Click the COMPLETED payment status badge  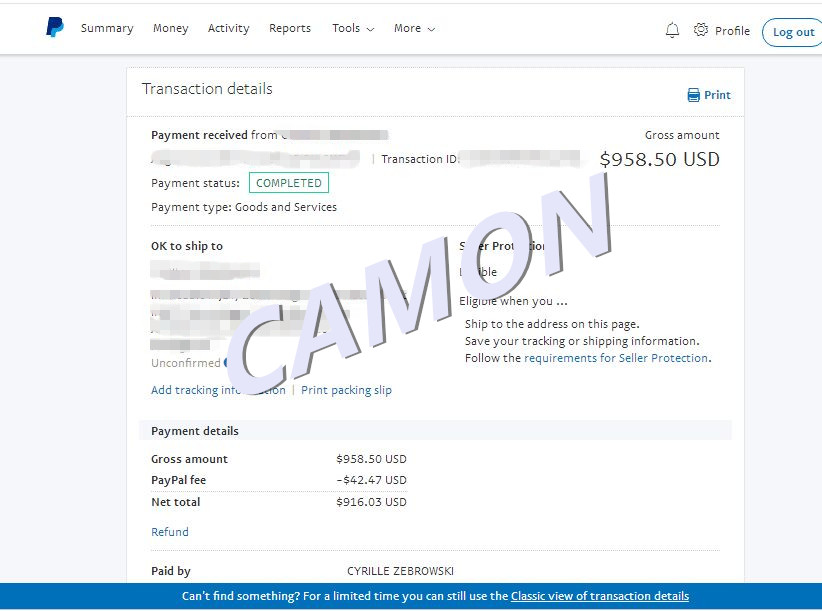click(289, 183)
